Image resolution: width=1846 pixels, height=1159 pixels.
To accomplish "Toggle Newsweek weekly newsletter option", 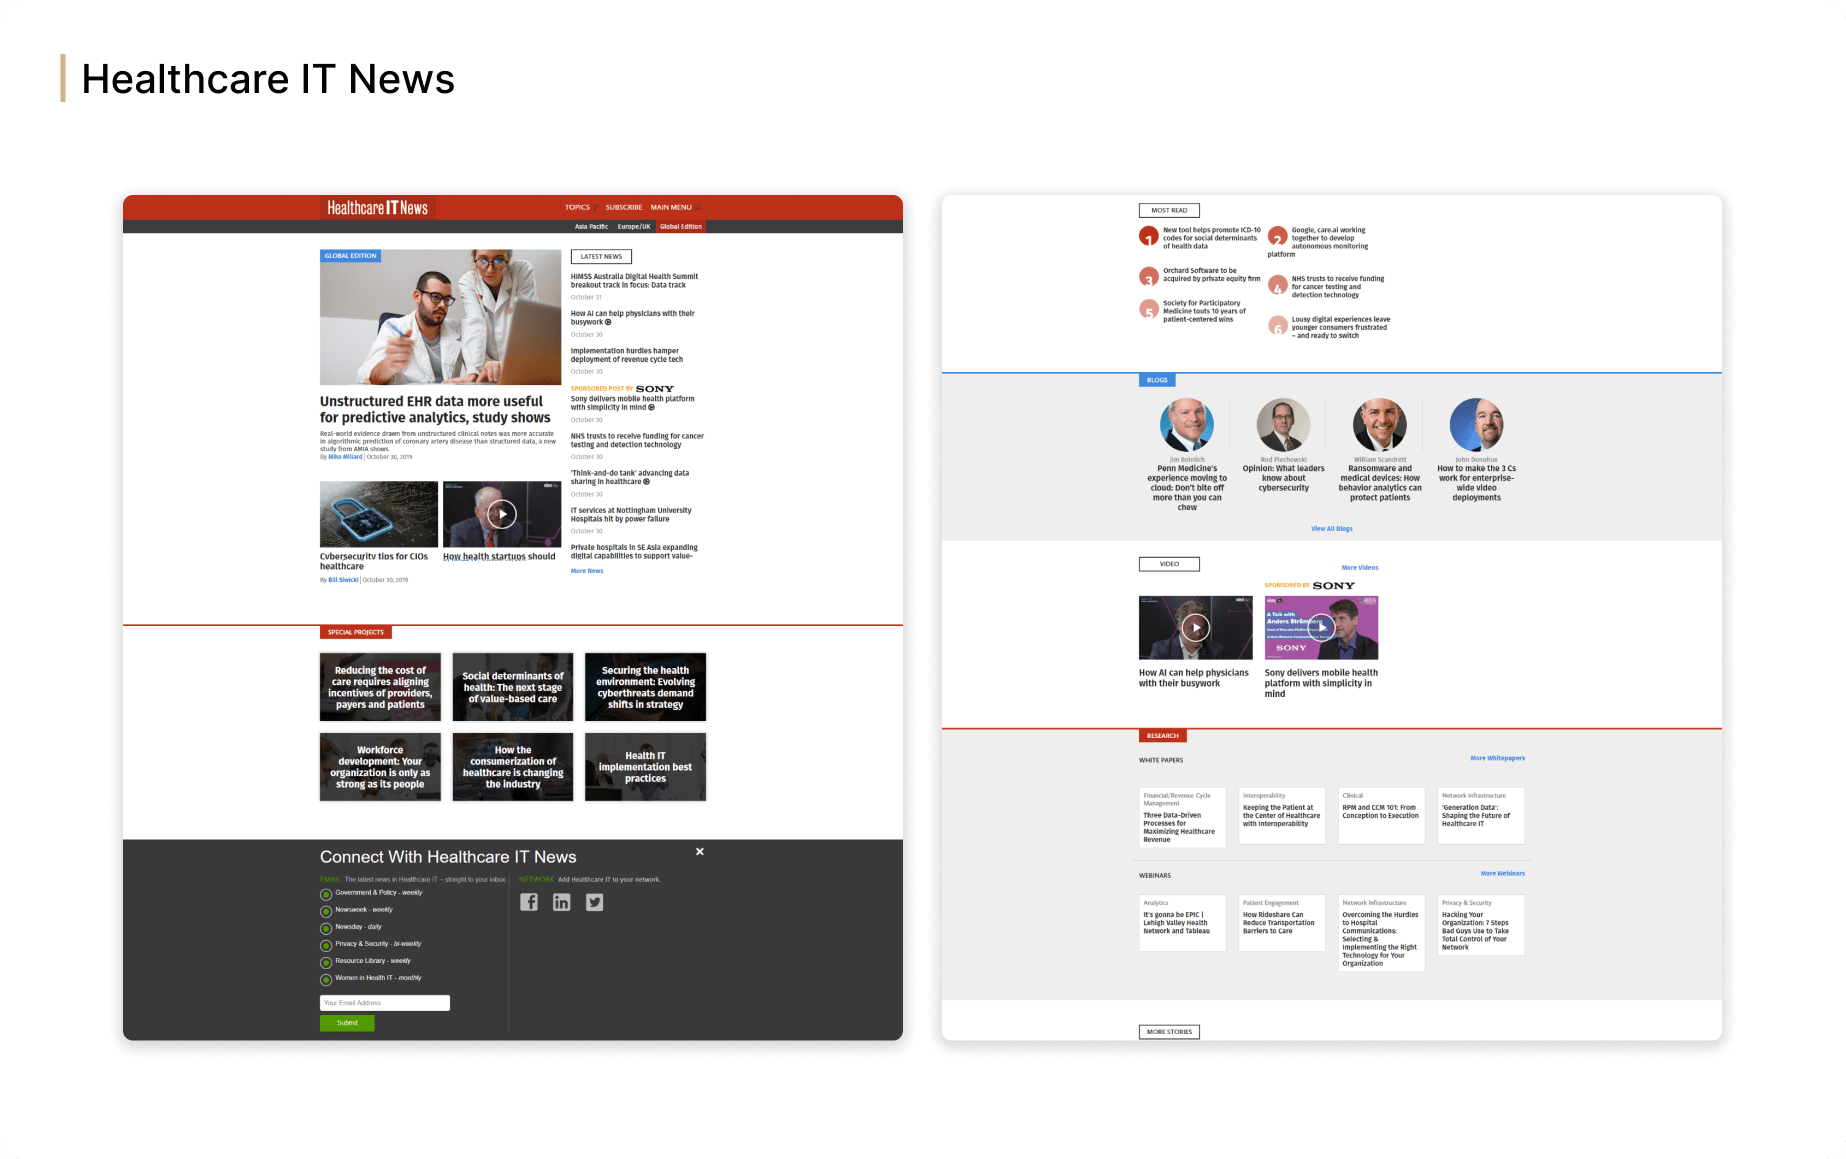I will pyautogui.click(x=326, y=912).
